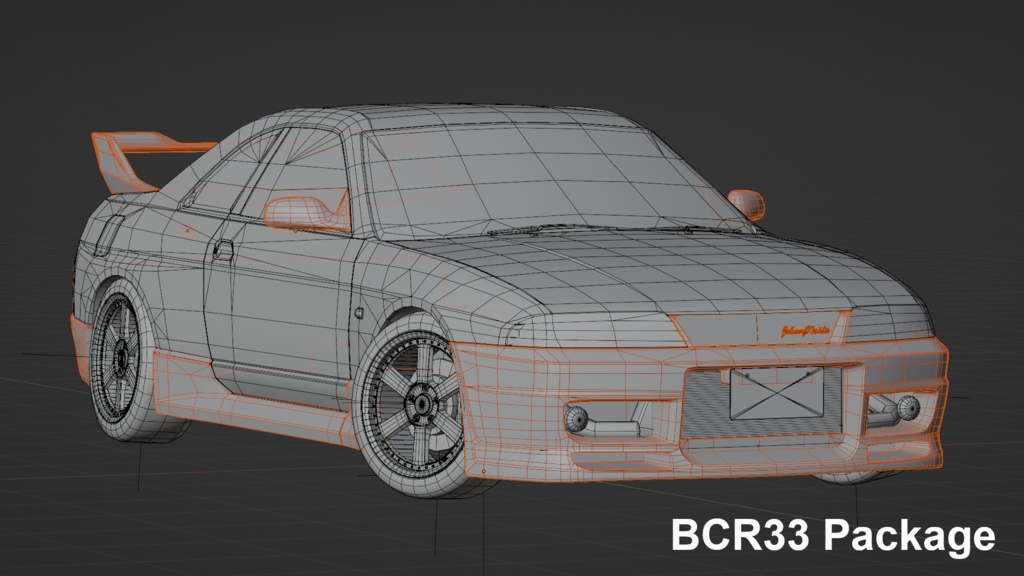Select the front-right wheel rim

click(420, 400)
